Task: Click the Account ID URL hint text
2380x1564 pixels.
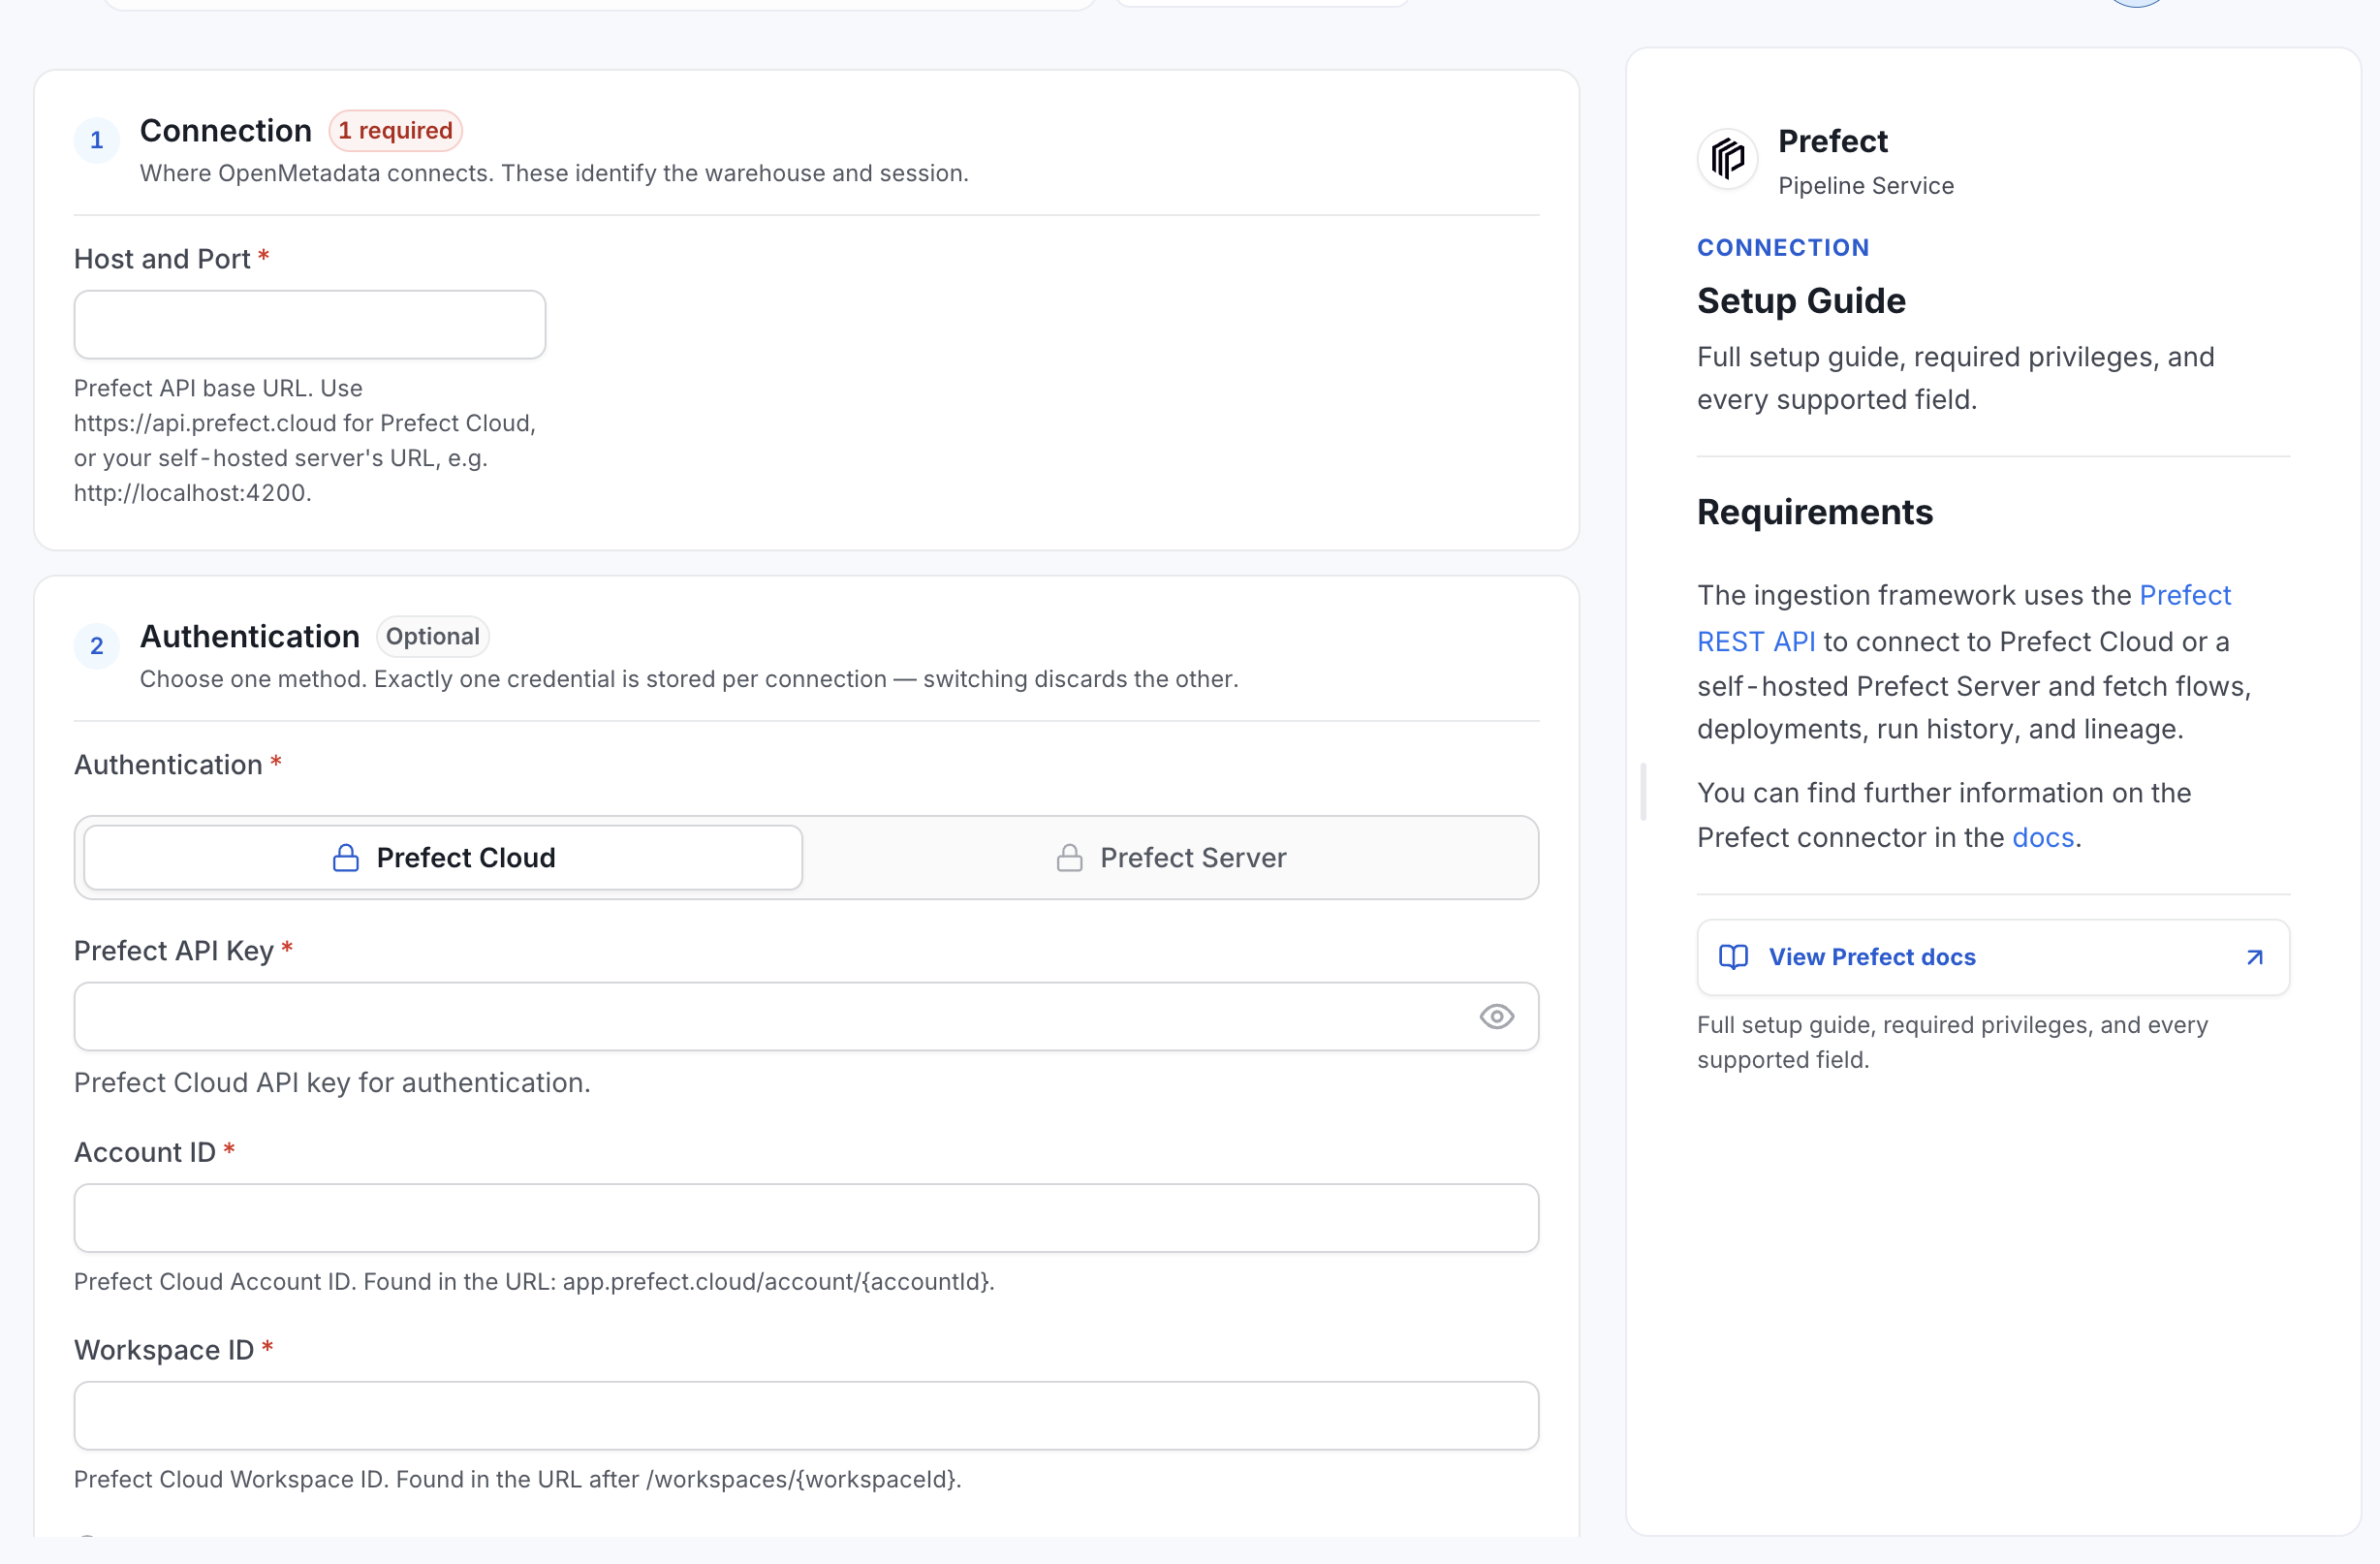Action: pyautogui.click(x=534, y=1282)
